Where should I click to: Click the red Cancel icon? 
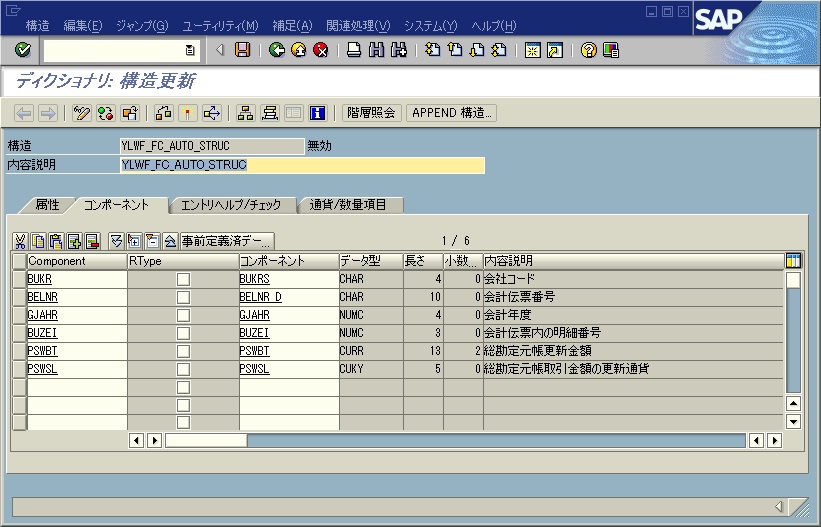tap(320, 50)
